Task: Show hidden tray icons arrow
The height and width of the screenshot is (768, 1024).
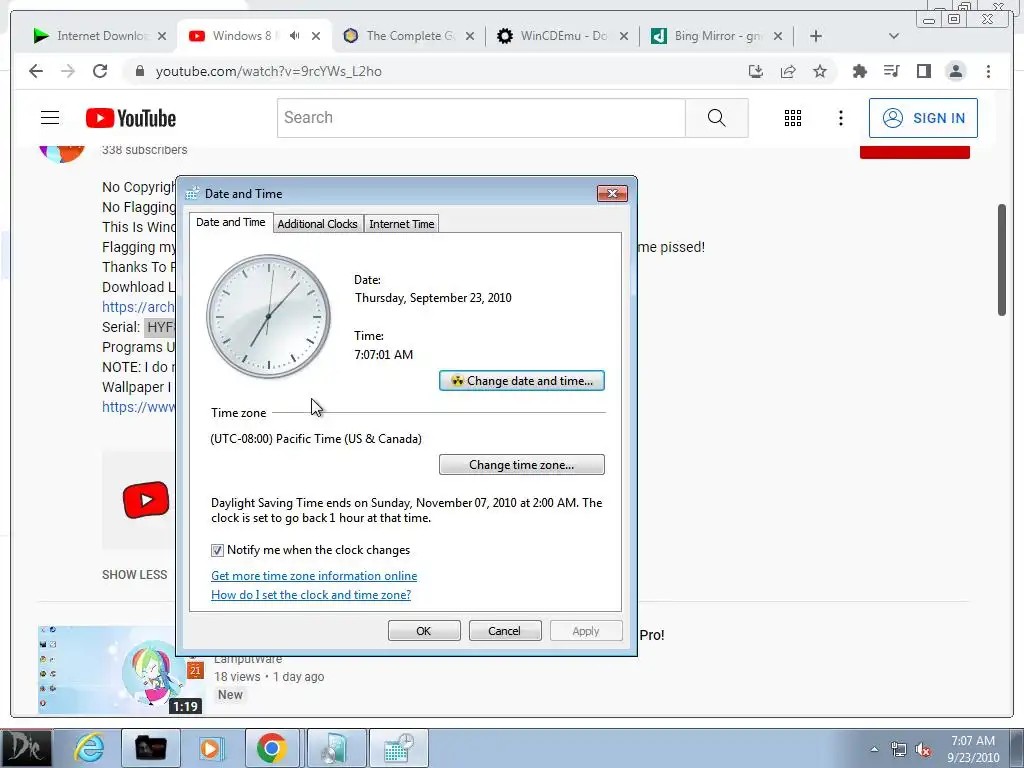Action: (874, 749)
